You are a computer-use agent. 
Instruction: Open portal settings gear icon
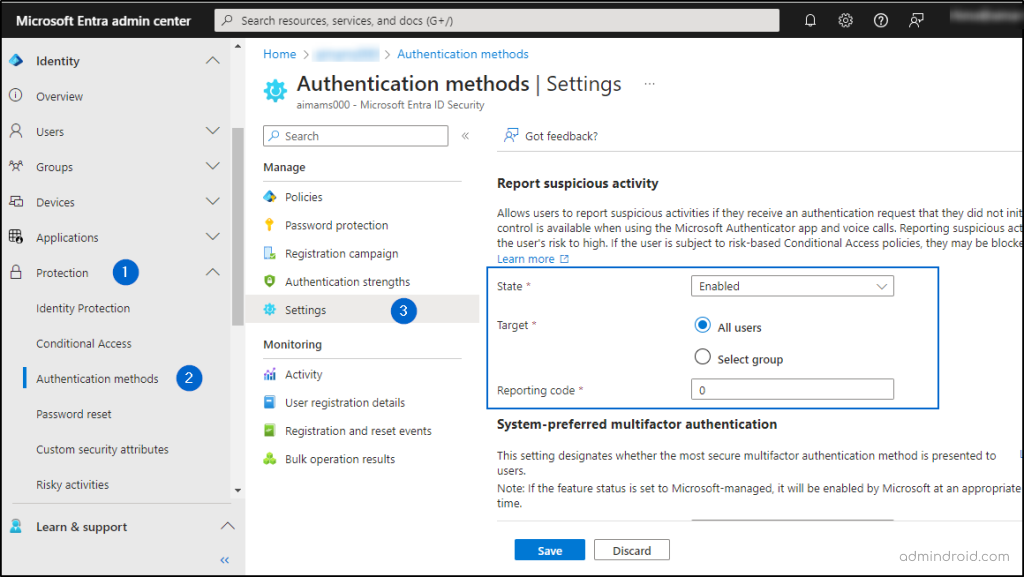[845, 20]
